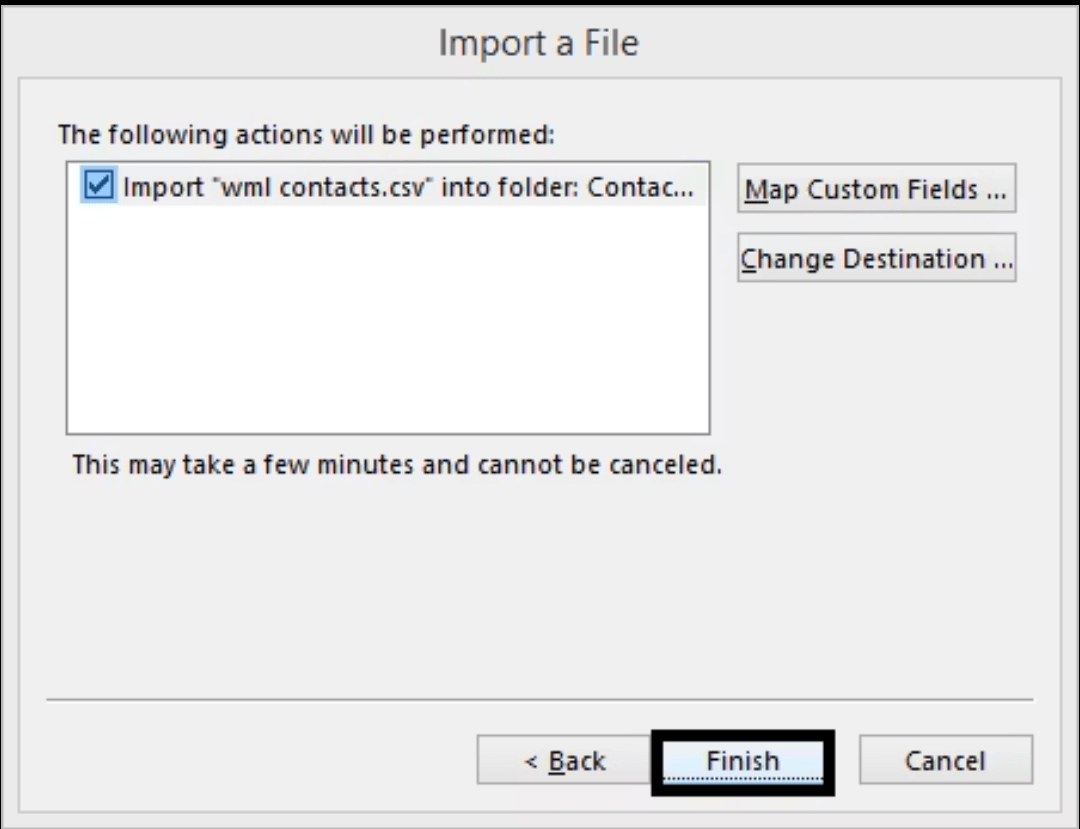Image resolution: width=1080 pixels, height=829 pixels.
Task: Click the bottom edge of the actions list box
Action: coord(388,434)
